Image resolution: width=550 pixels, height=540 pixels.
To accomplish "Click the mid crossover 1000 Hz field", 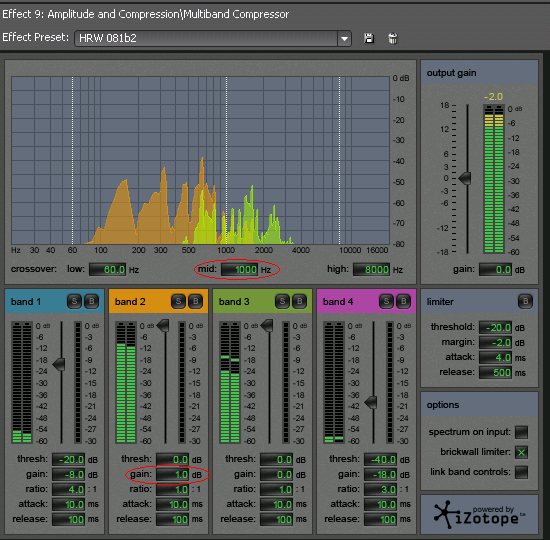I will click(240, 269).
